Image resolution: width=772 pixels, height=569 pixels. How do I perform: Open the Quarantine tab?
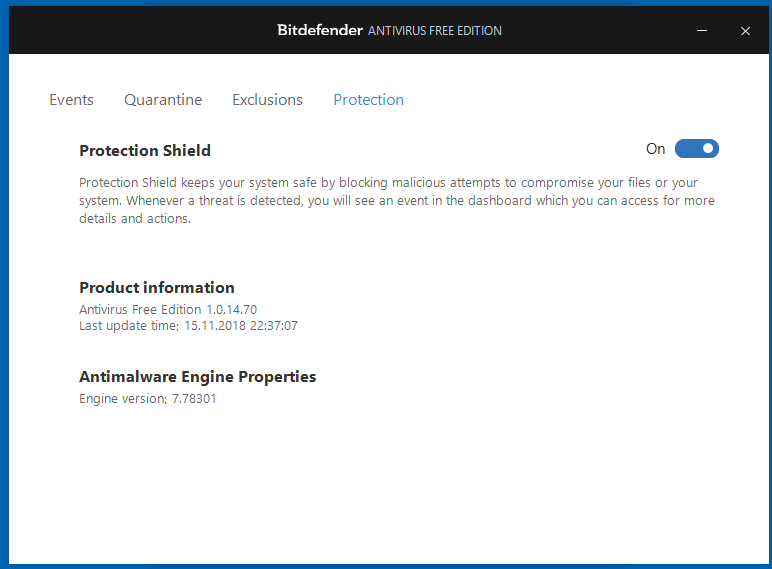point(163,100)
